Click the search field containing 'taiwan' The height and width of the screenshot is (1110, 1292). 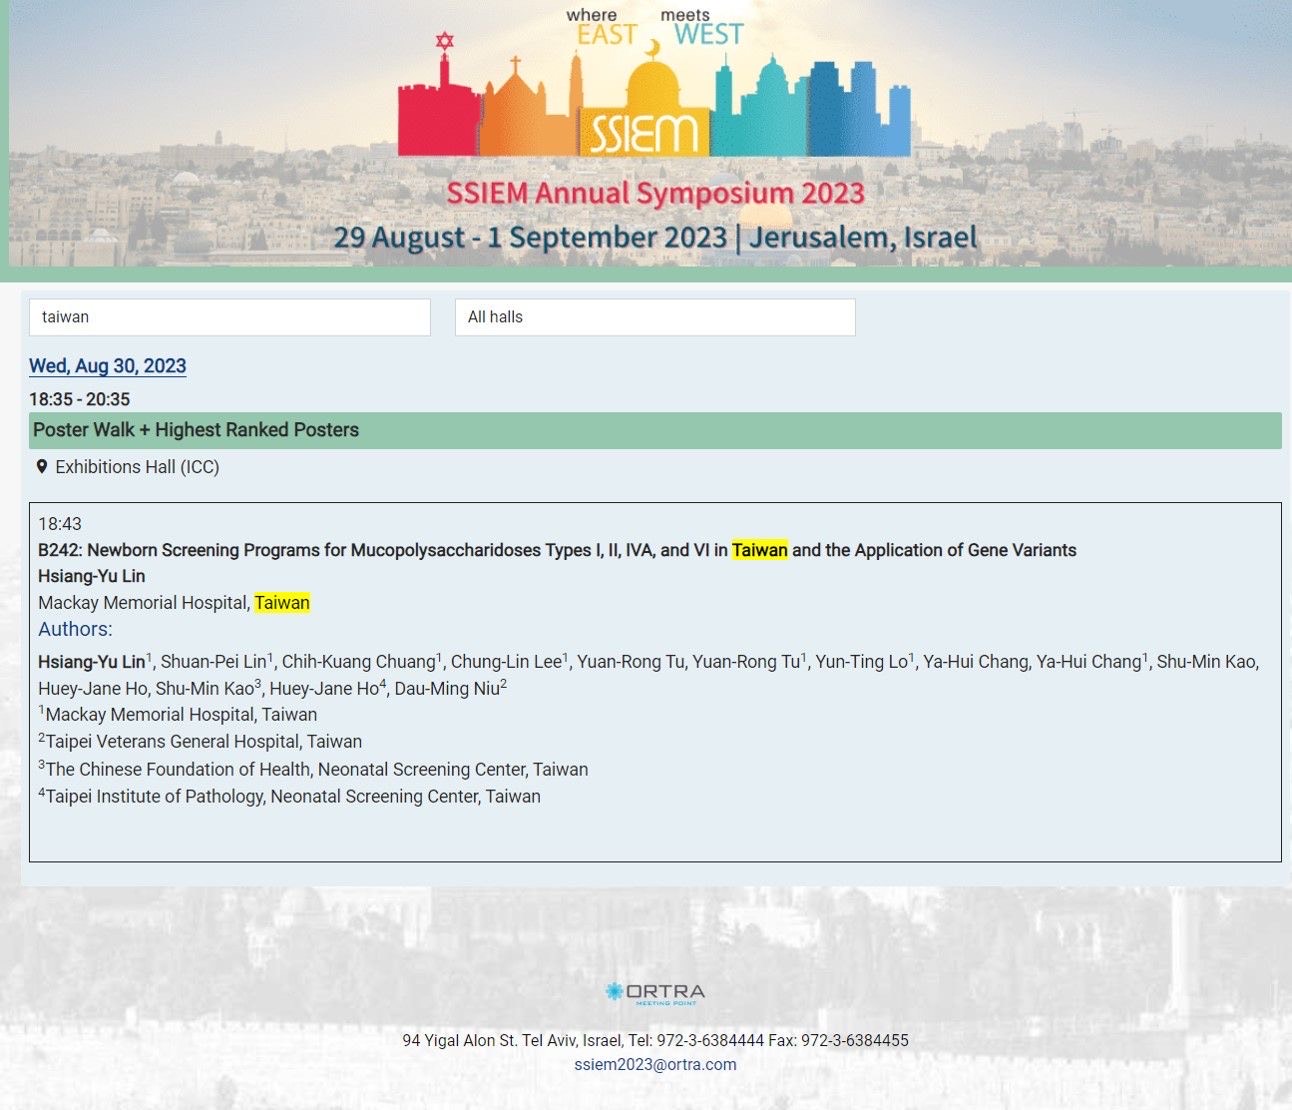230,317
